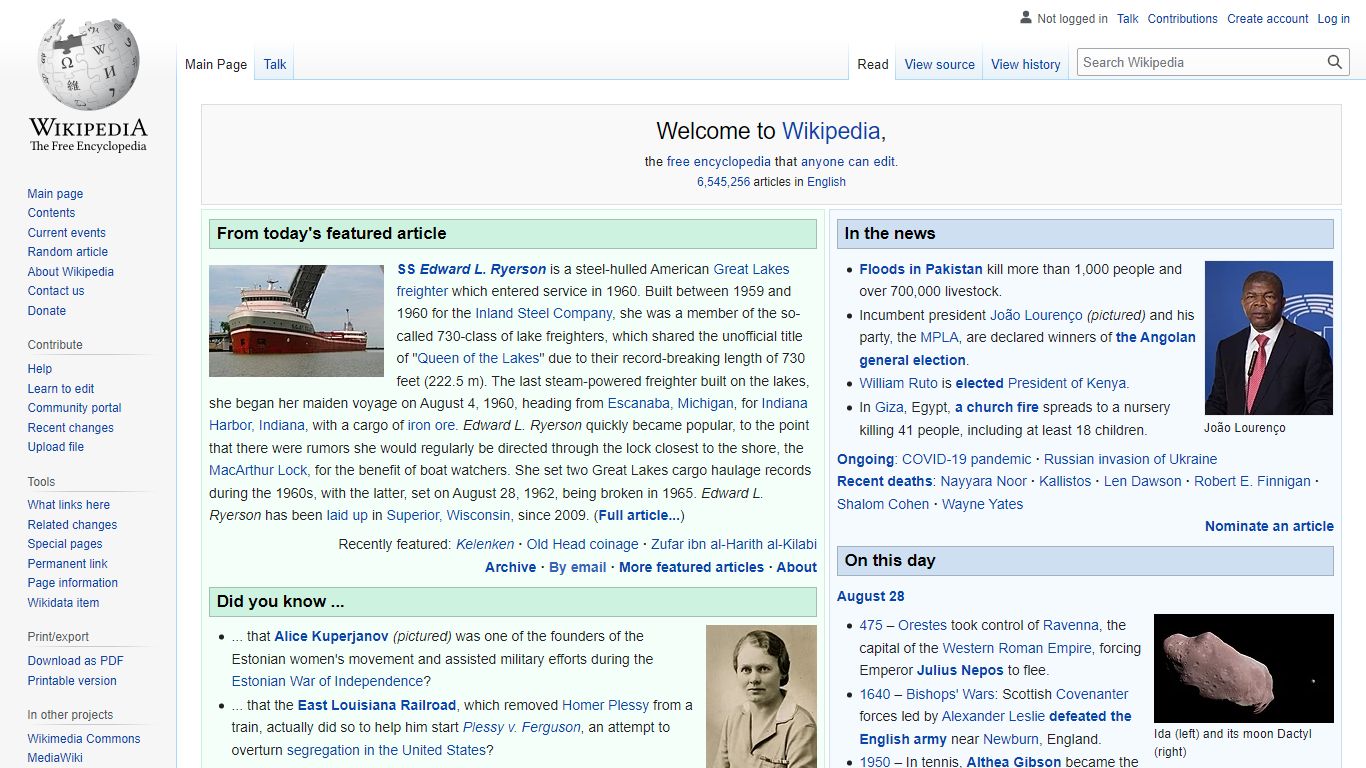
Task: Click More featured articles
Action: (691, 567)
